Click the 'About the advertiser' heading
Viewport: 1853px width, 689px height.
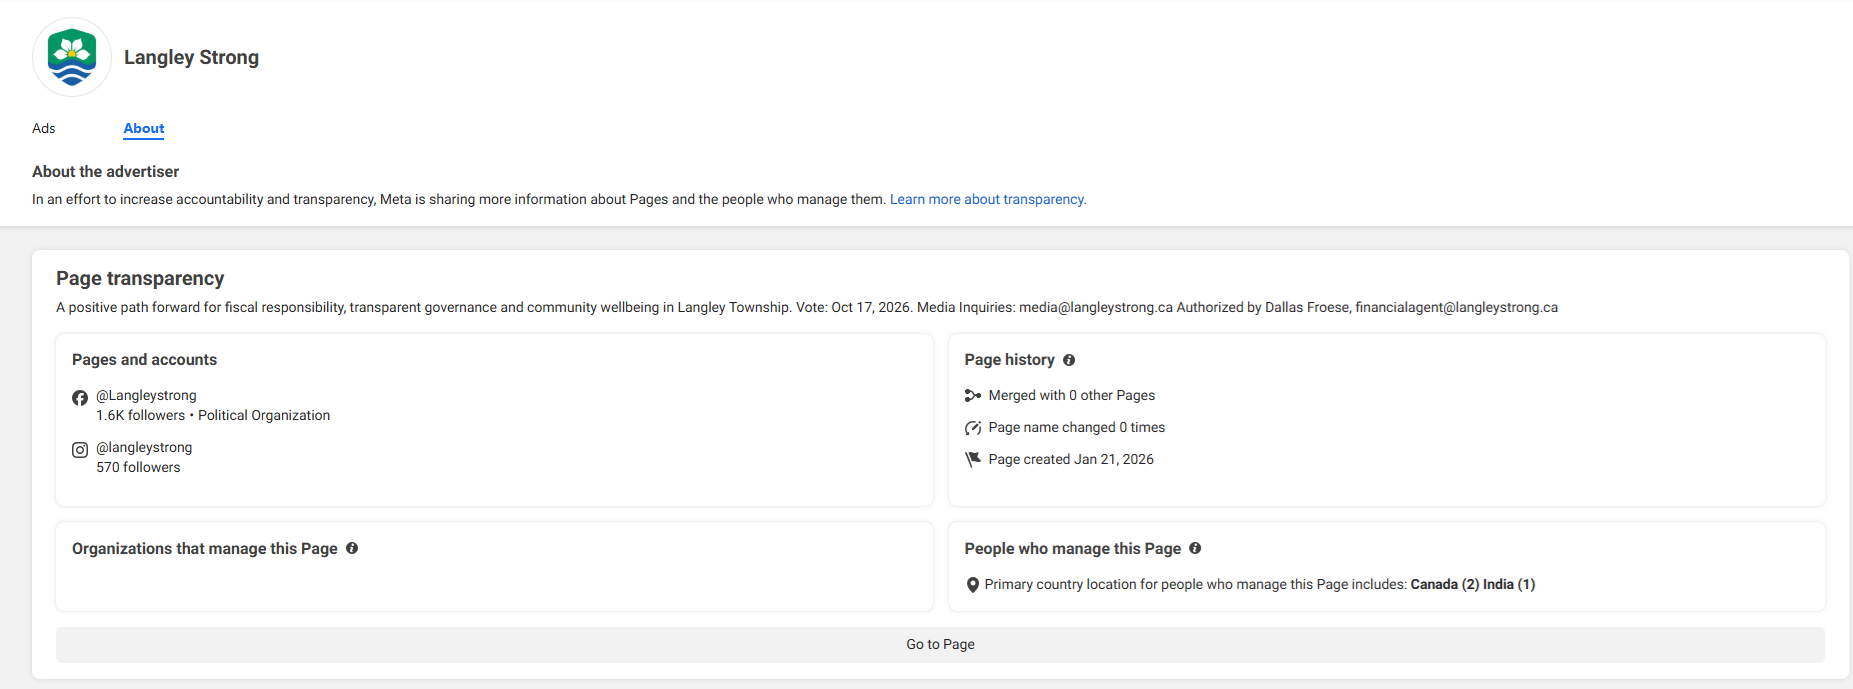[x=105, y=171]
